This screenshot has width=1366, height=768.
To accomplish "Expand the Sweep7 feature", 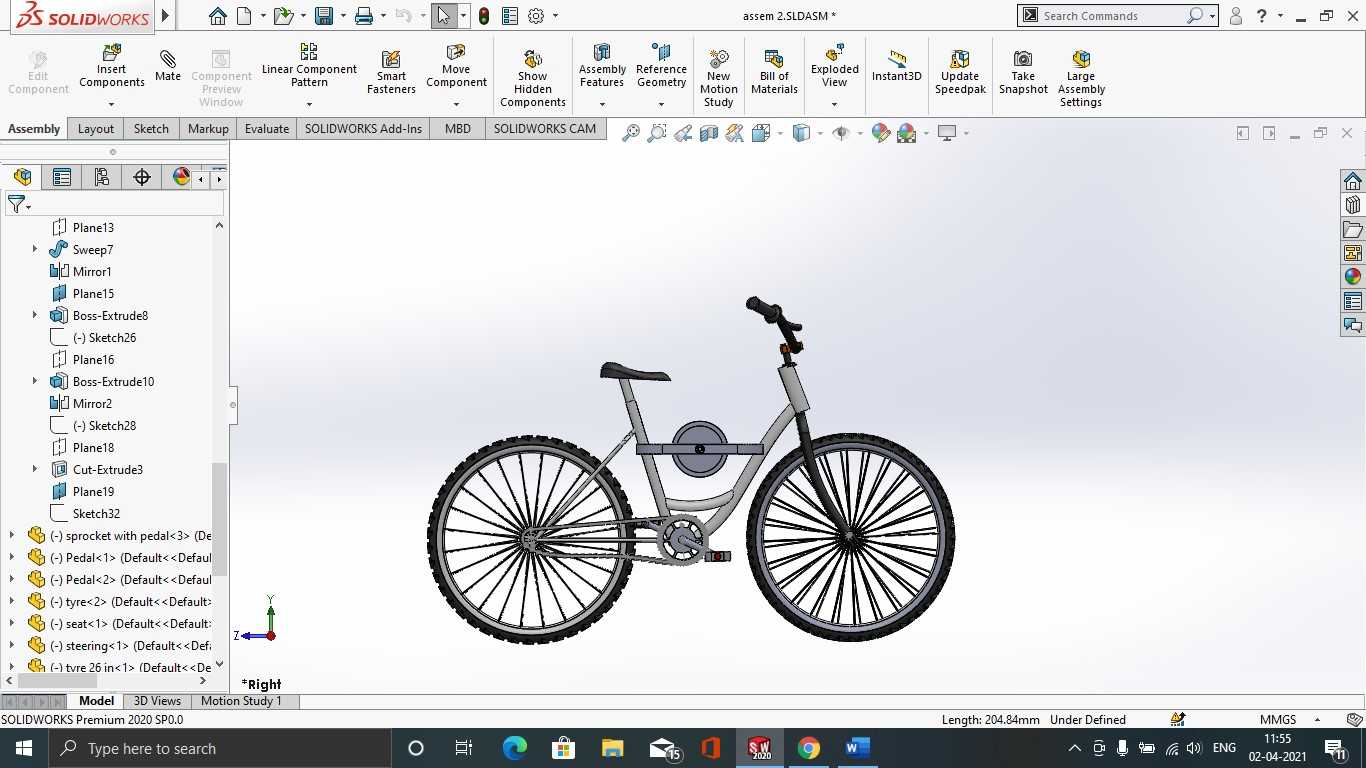I will pyautogui.click(x=35, y=249).
